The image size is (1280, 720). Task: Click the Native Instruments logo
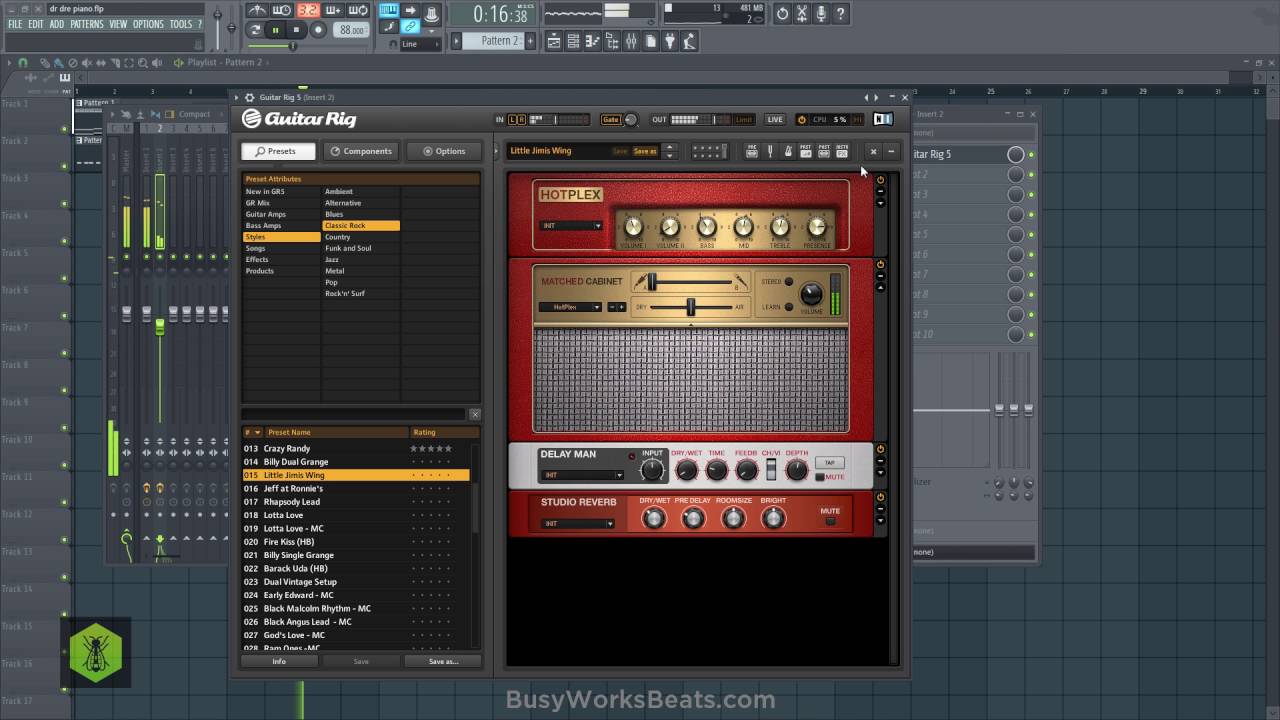pos(883,119)
